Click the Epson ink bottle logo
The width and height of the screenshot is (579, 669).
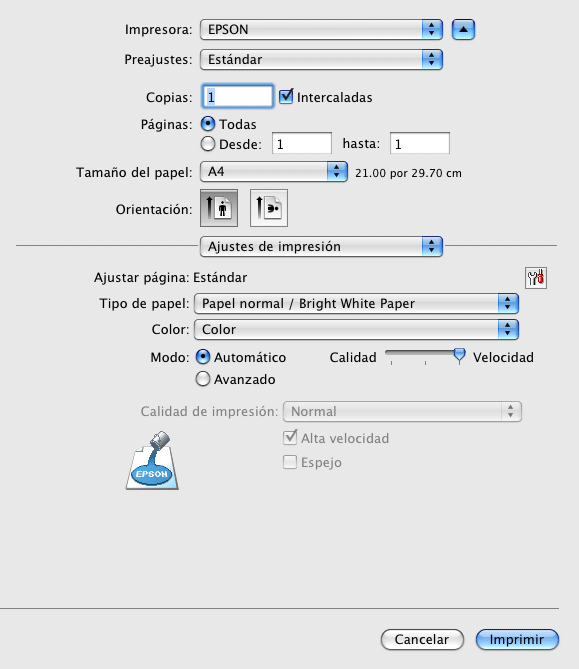tap(152, 460)
